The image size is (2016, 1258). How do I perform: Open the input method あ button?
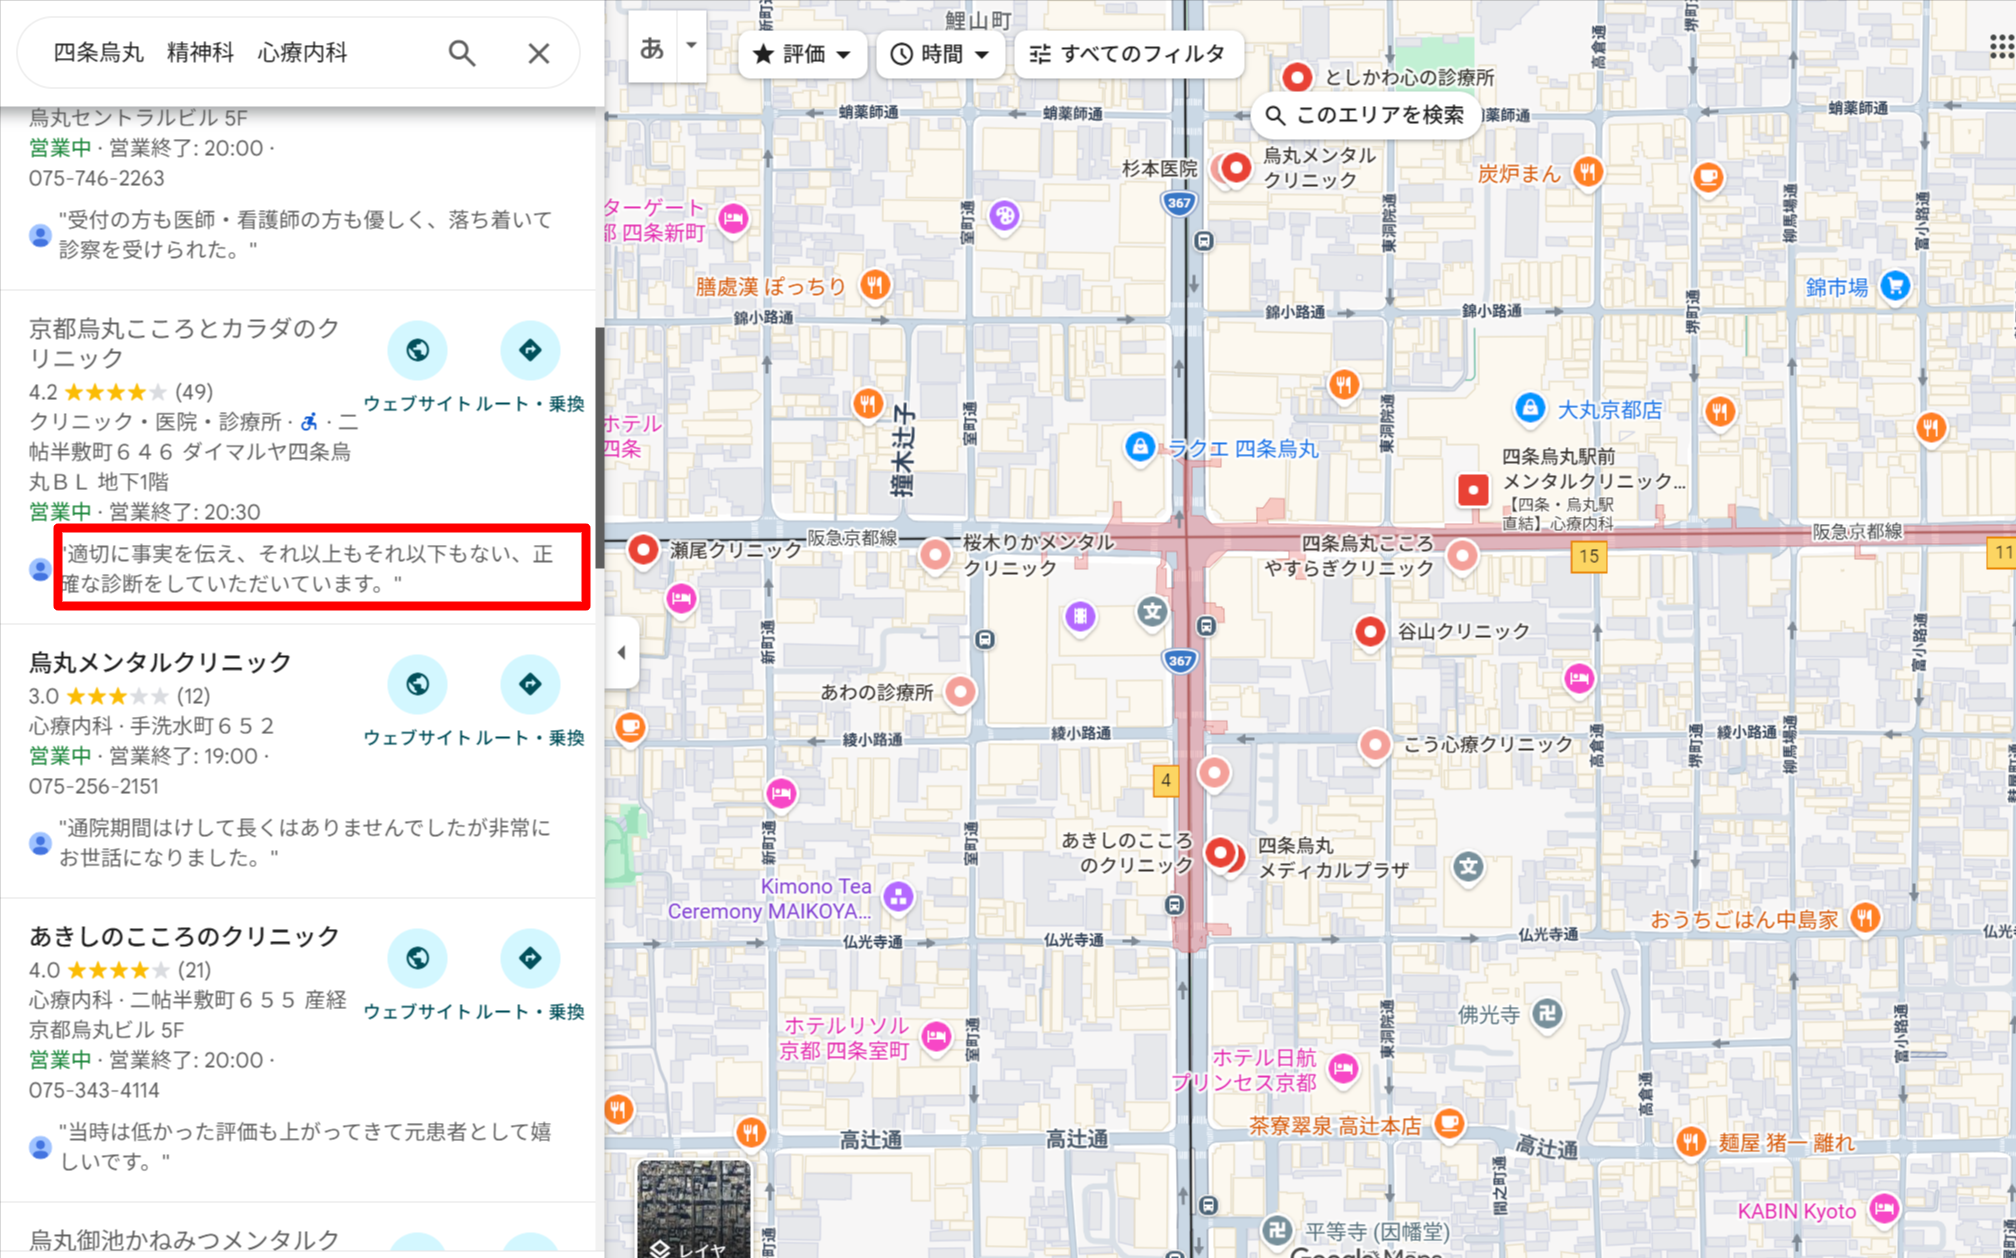pyautogui.click(x=652, y=47)
